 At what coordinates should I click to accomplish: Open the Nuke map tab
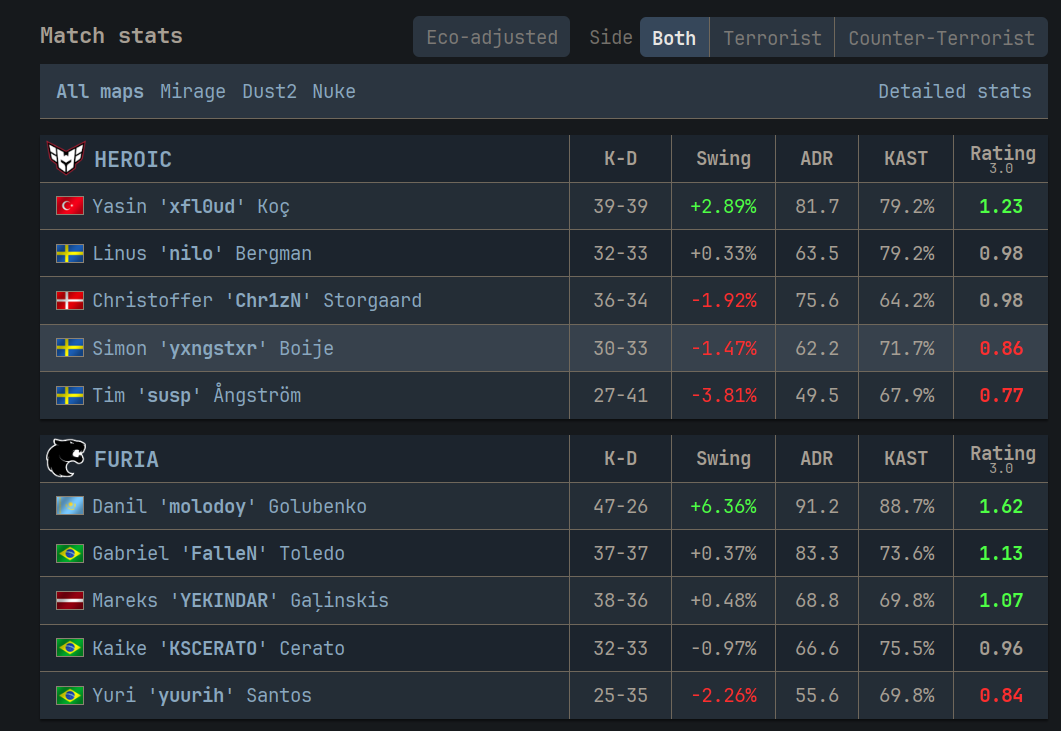334,91
